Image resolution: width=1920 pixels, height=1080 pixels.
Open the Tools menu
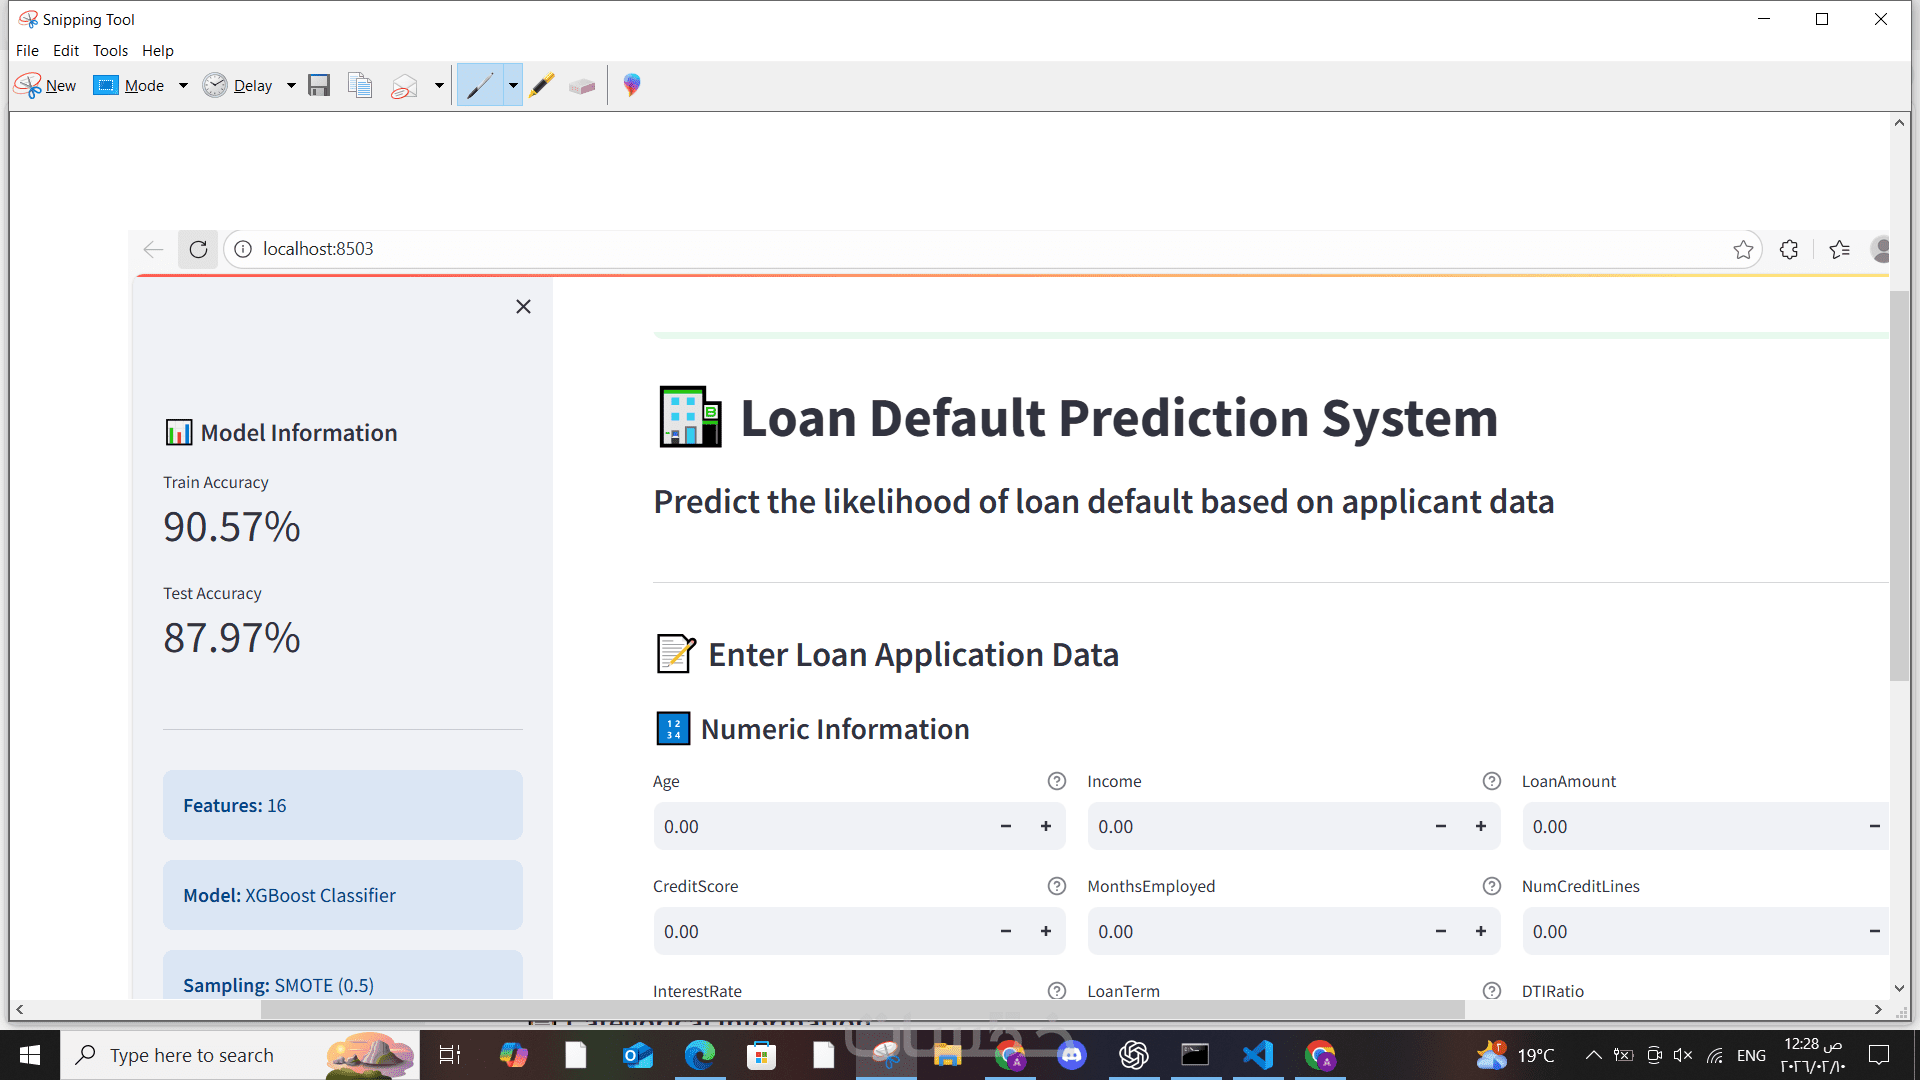(110, 50)
